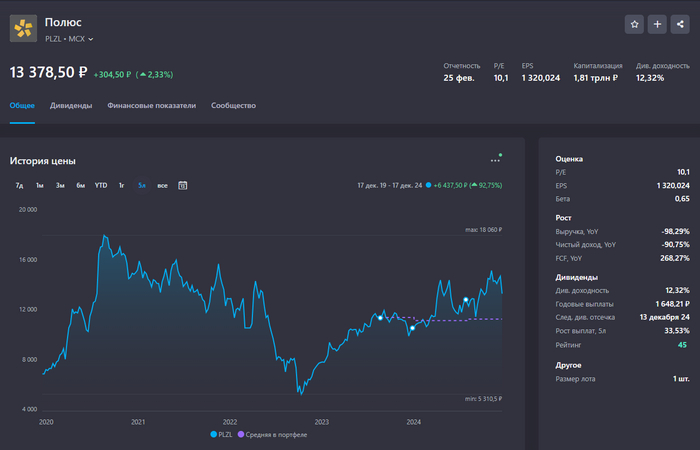Open the three-dots chart options menu
The image size is (700, 450).
pyautogui.click(x=495, y=160)
